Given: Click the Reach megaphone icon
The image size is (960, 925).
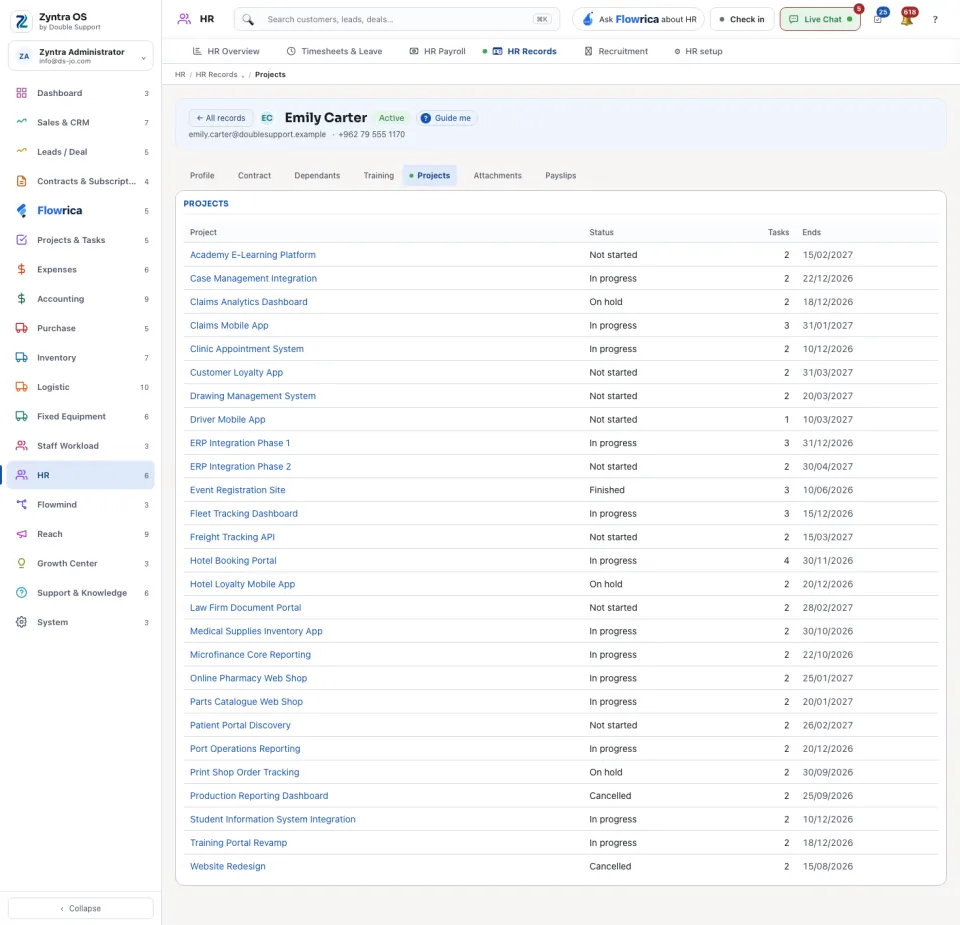Looking at the screenshot, I should [x=21, y=534].
